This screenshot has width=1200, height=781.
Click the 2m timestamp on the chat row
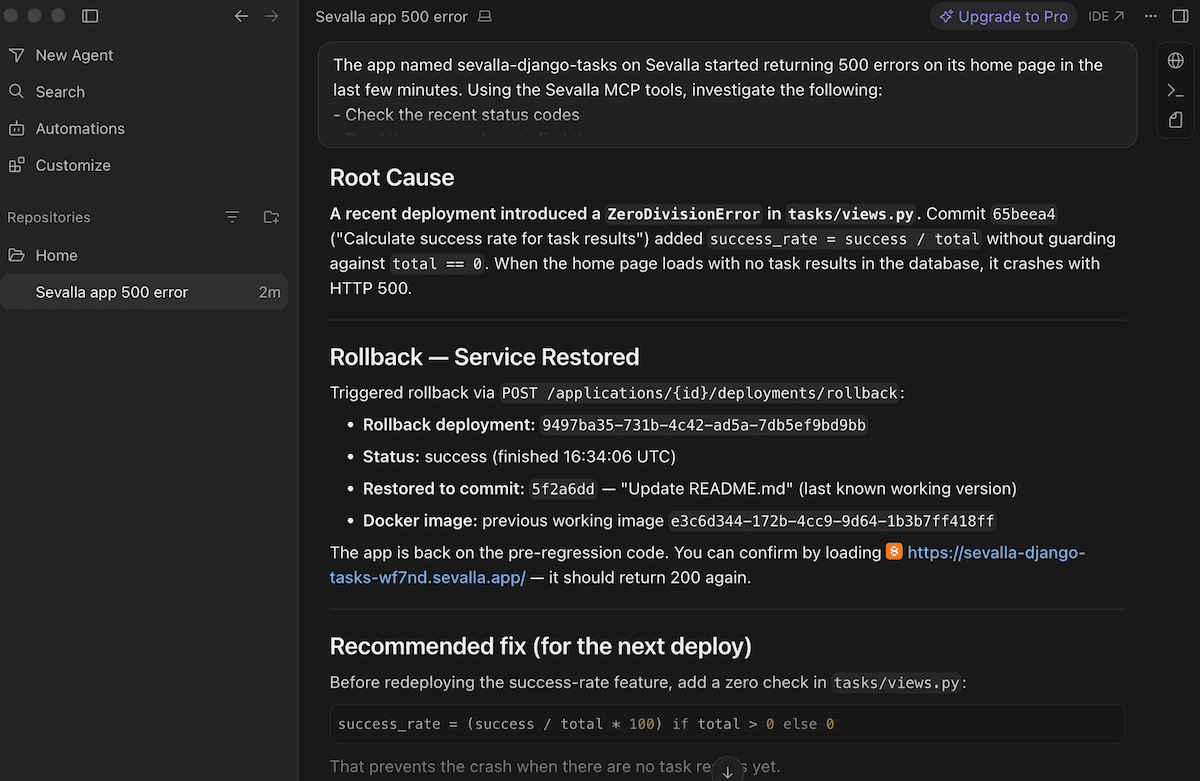[269, 292]
